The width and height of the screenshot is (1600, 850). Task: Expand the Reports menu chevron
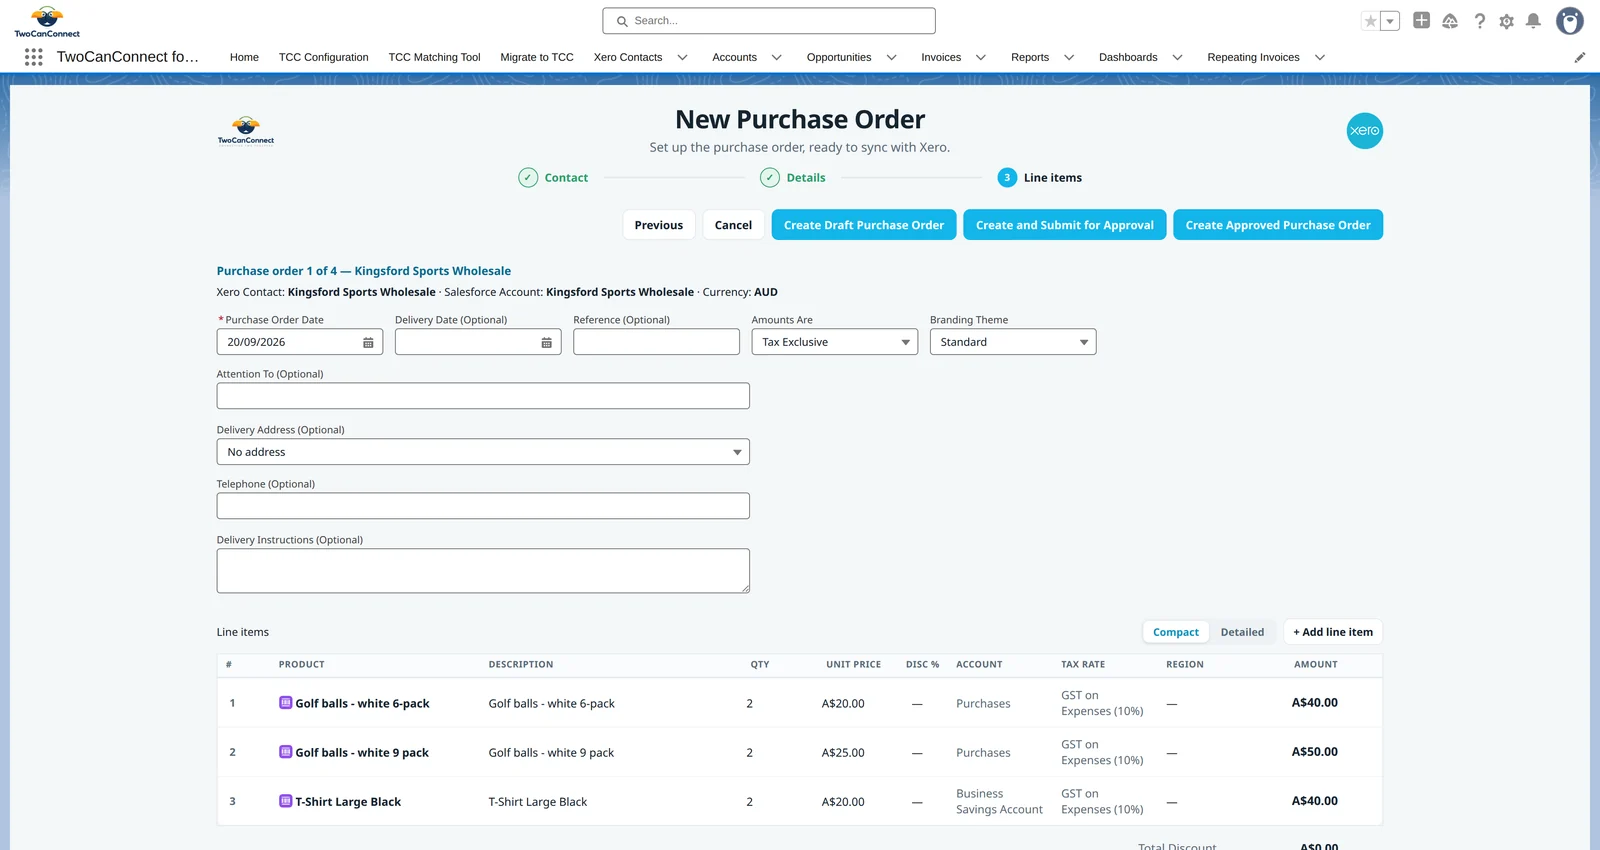(1069, 57)
